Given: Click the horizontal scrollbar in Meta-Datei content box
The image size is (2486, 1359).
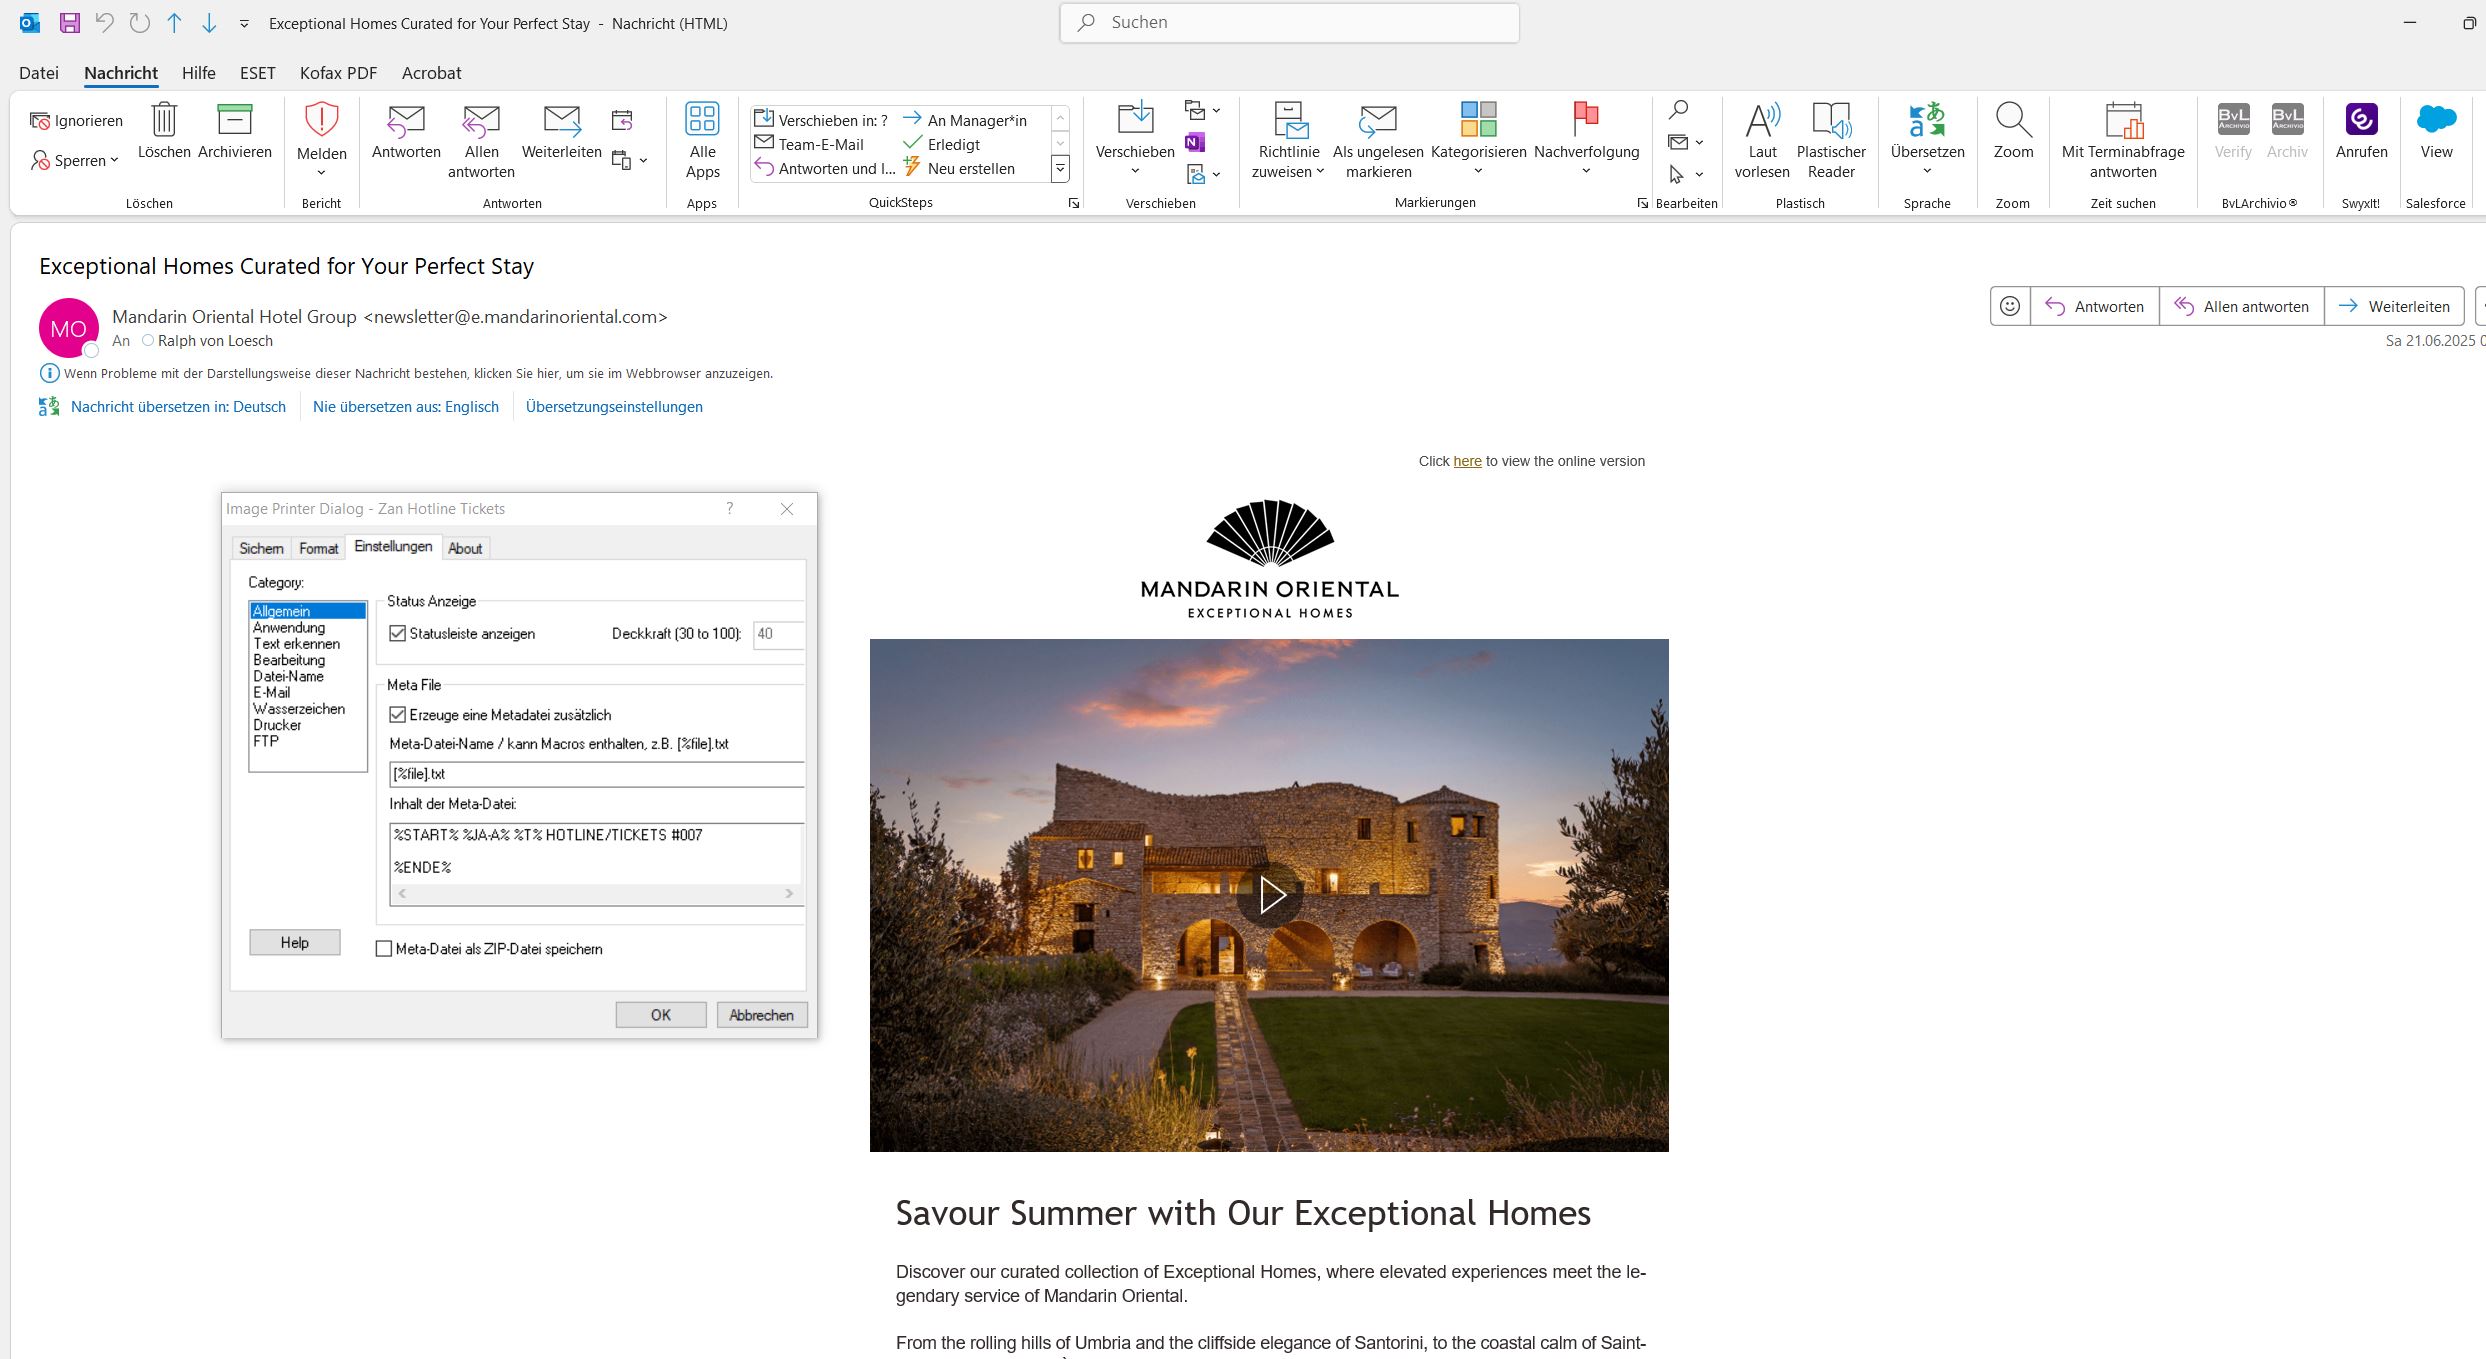Looking at the screenshot, I should coord(596,893).
